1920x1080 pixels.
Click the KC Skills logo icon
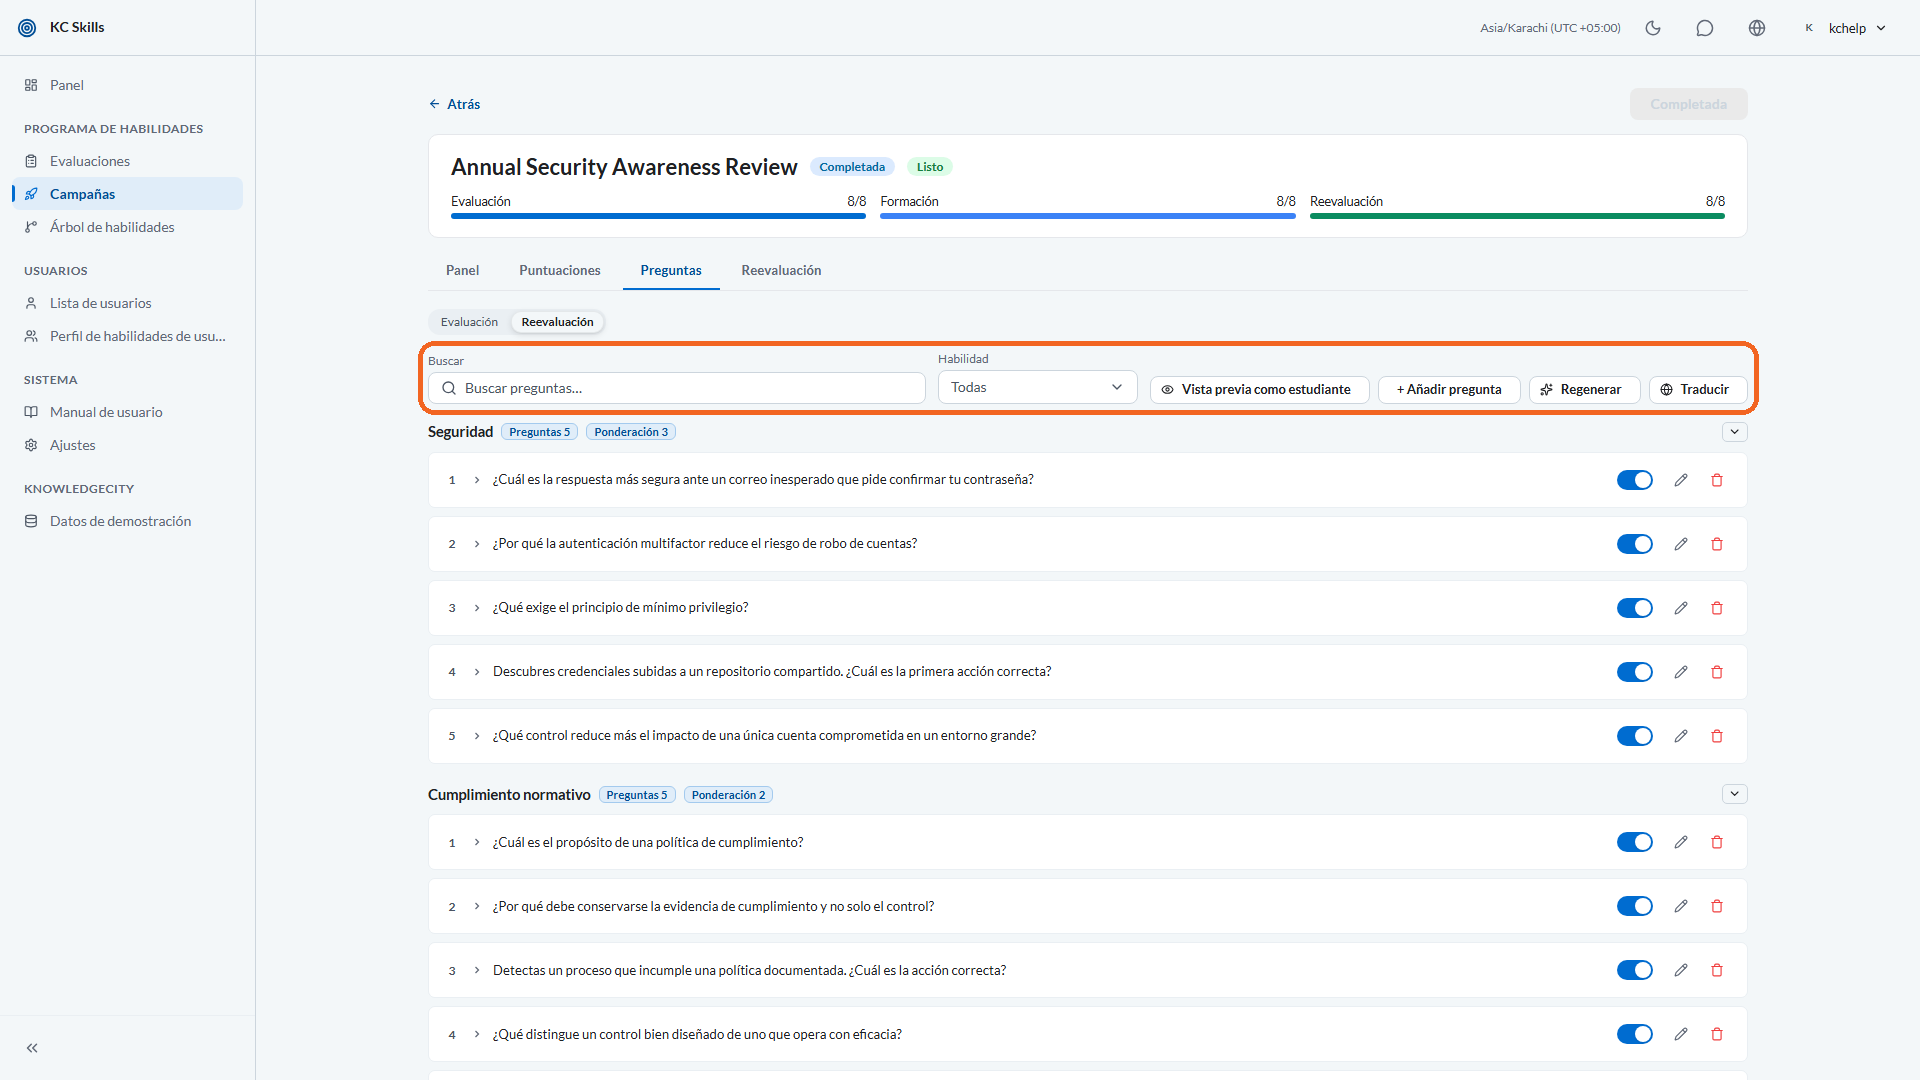(27, 28)
